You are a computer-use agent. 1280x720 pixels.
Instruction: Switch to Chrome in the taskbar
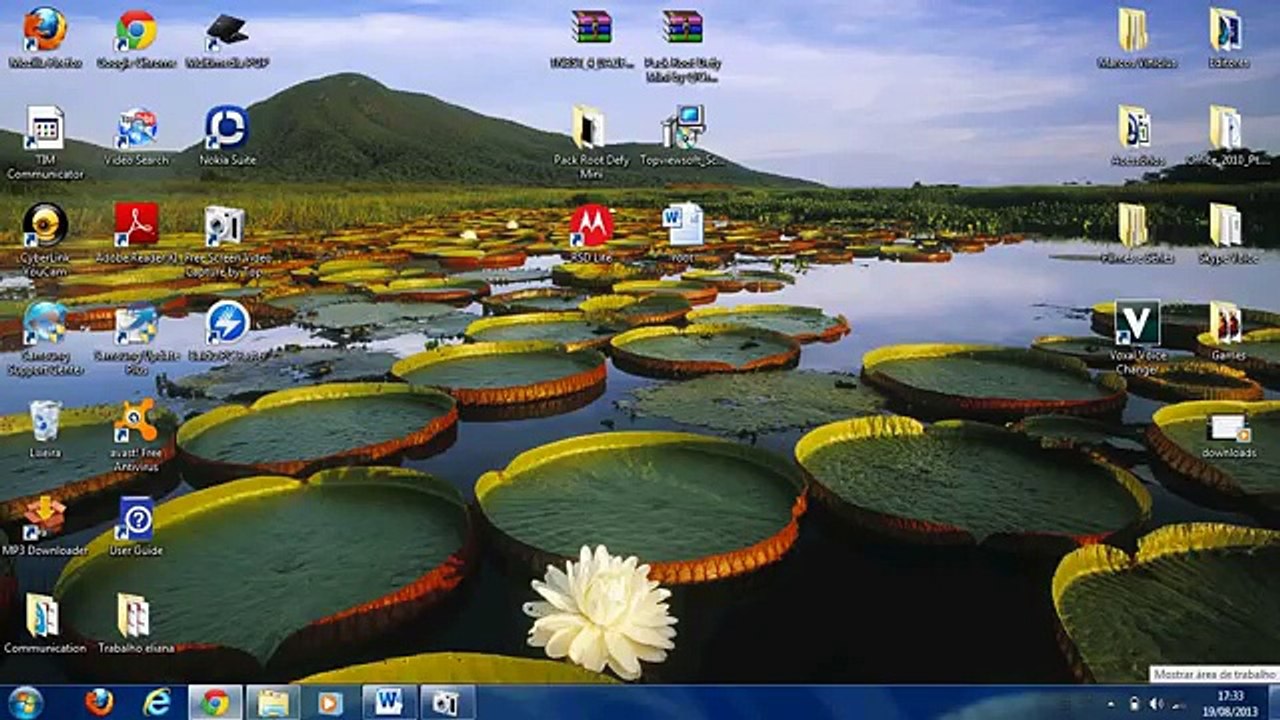click(215, 703)
